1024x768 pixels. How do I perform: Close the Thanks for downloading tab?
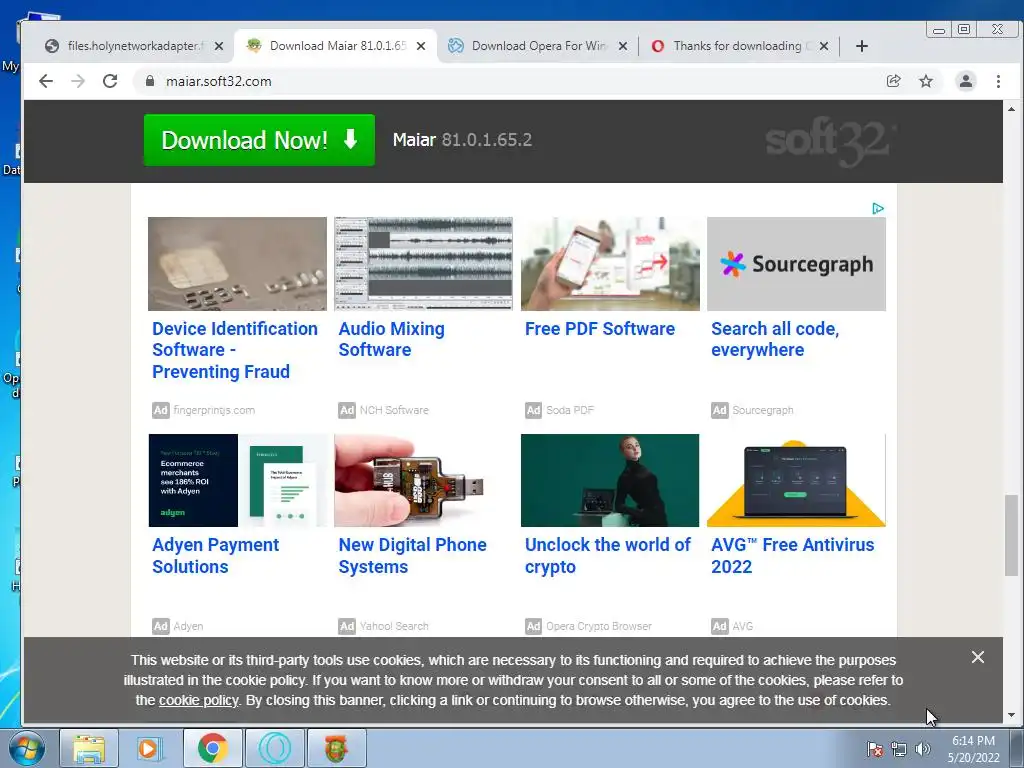pyautogui.click(x=824, y=46)
